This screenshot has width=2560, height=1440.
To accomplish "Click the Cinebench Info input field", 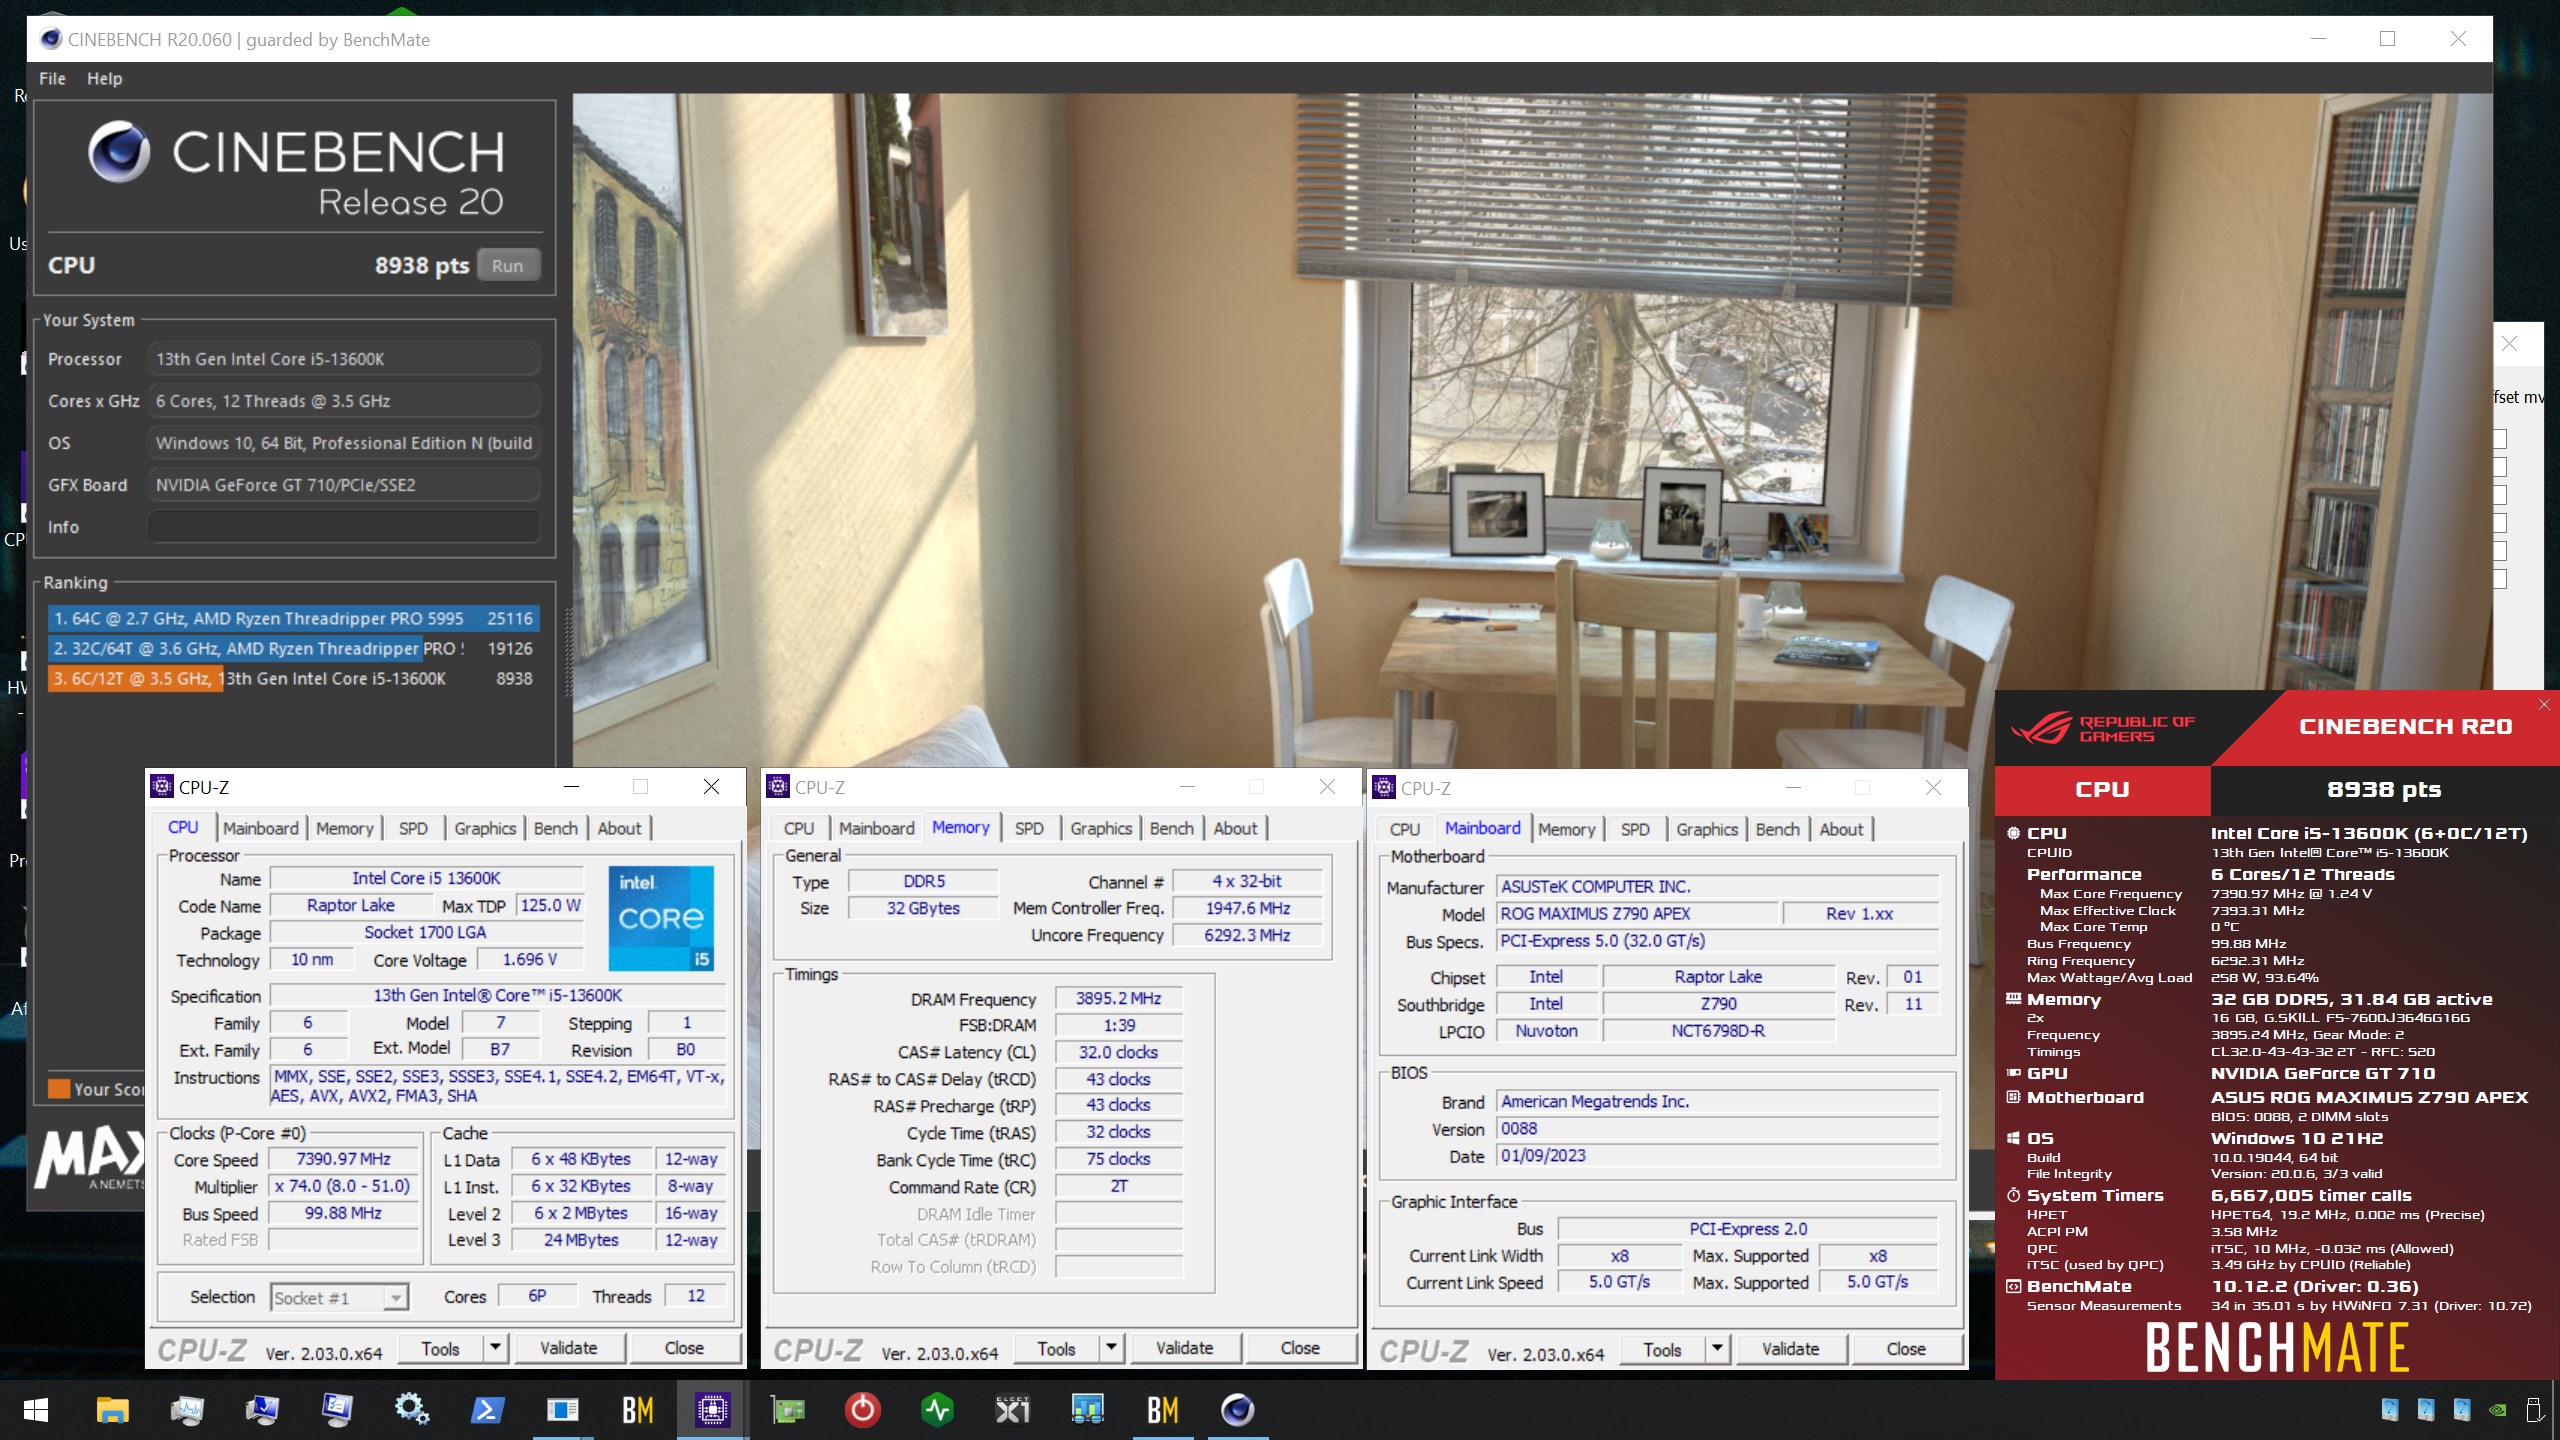I will tap(344, 527).
